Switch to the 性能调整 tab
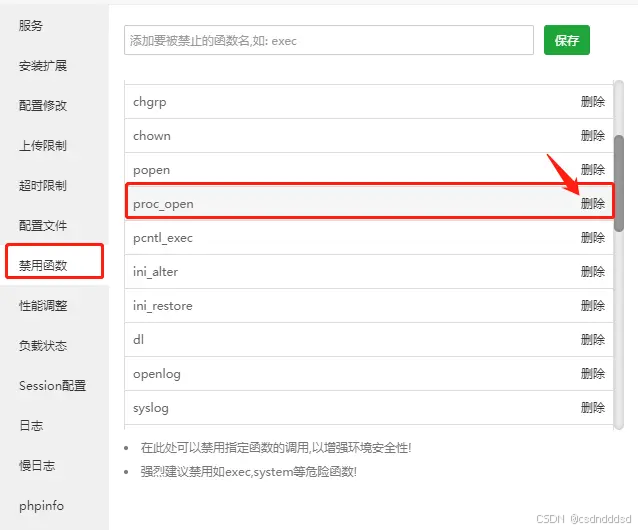 click(43, 305)
